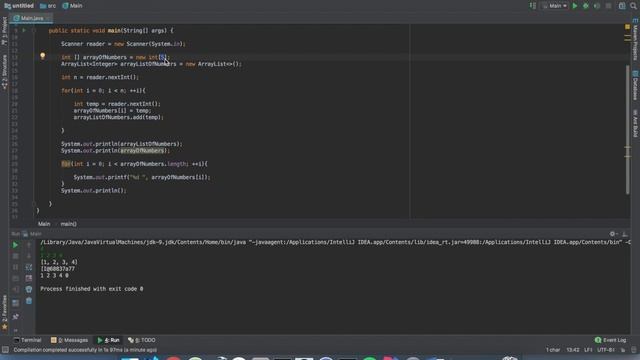Click the Build project icon in toolbar
Screen dimensions: 640x360
pos(533,6)
